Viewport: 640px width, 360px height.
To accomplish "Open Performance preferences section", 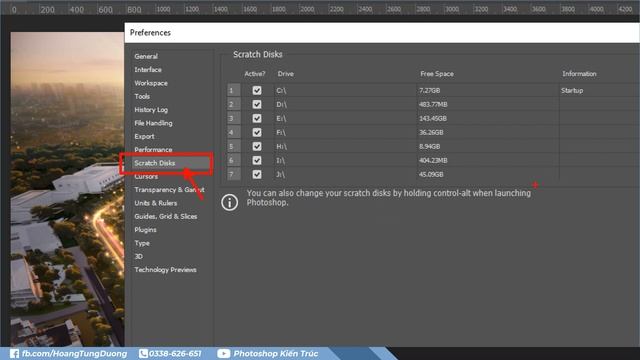I will pyautogui.click(x=153, y=150).
